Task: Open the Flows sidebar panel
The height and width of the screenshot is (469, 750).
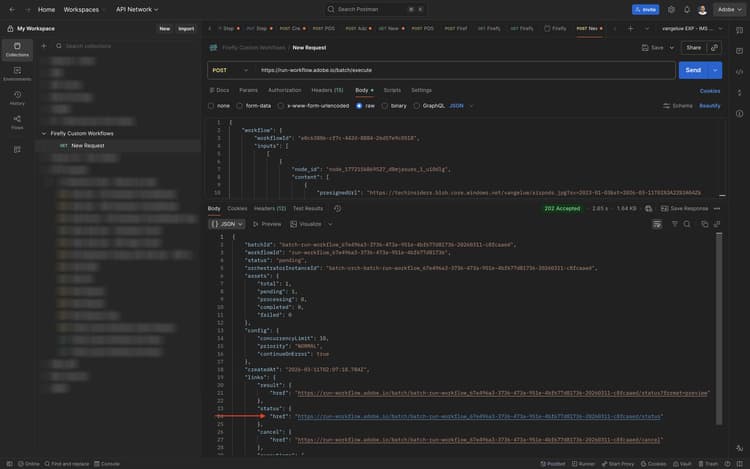Action: point(17,122)
